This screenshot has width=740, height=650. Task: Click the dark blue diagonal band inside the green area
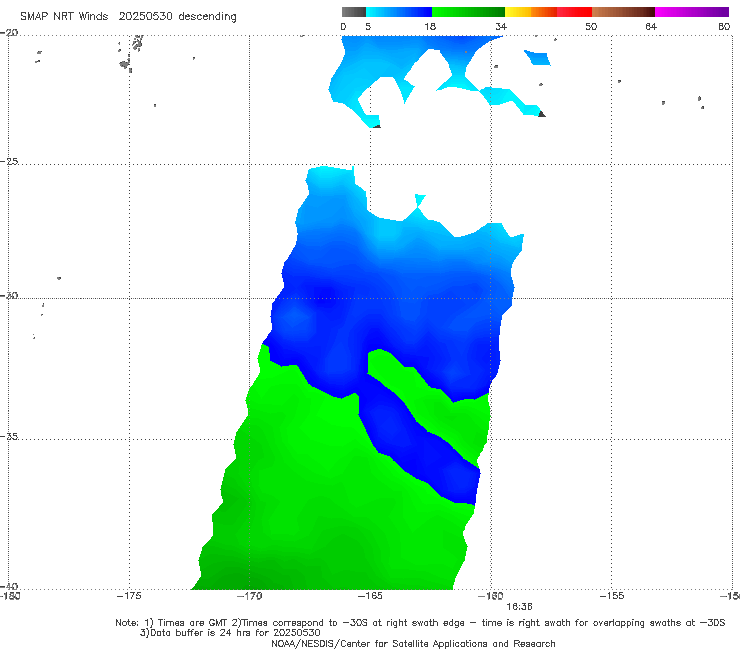(x=420, y=448)
